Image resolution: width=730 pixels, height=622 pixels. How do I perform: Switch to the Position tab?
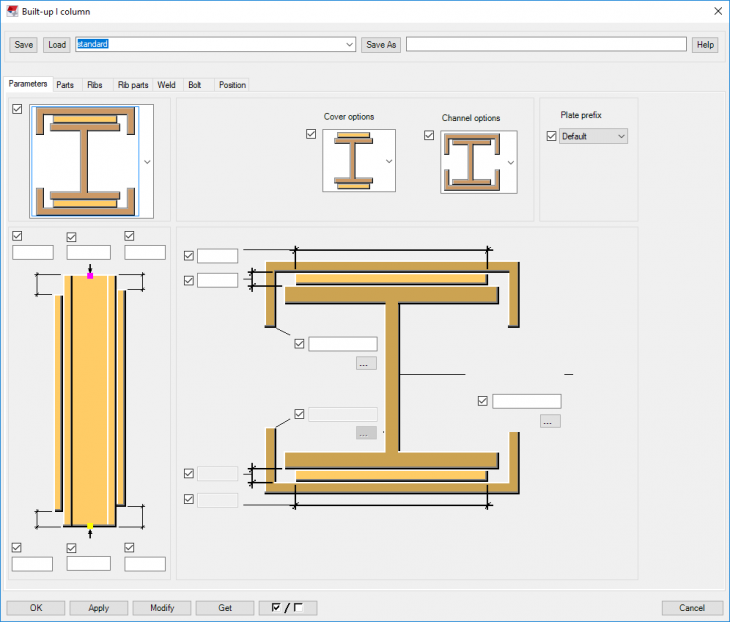click(x=232, y=85)
